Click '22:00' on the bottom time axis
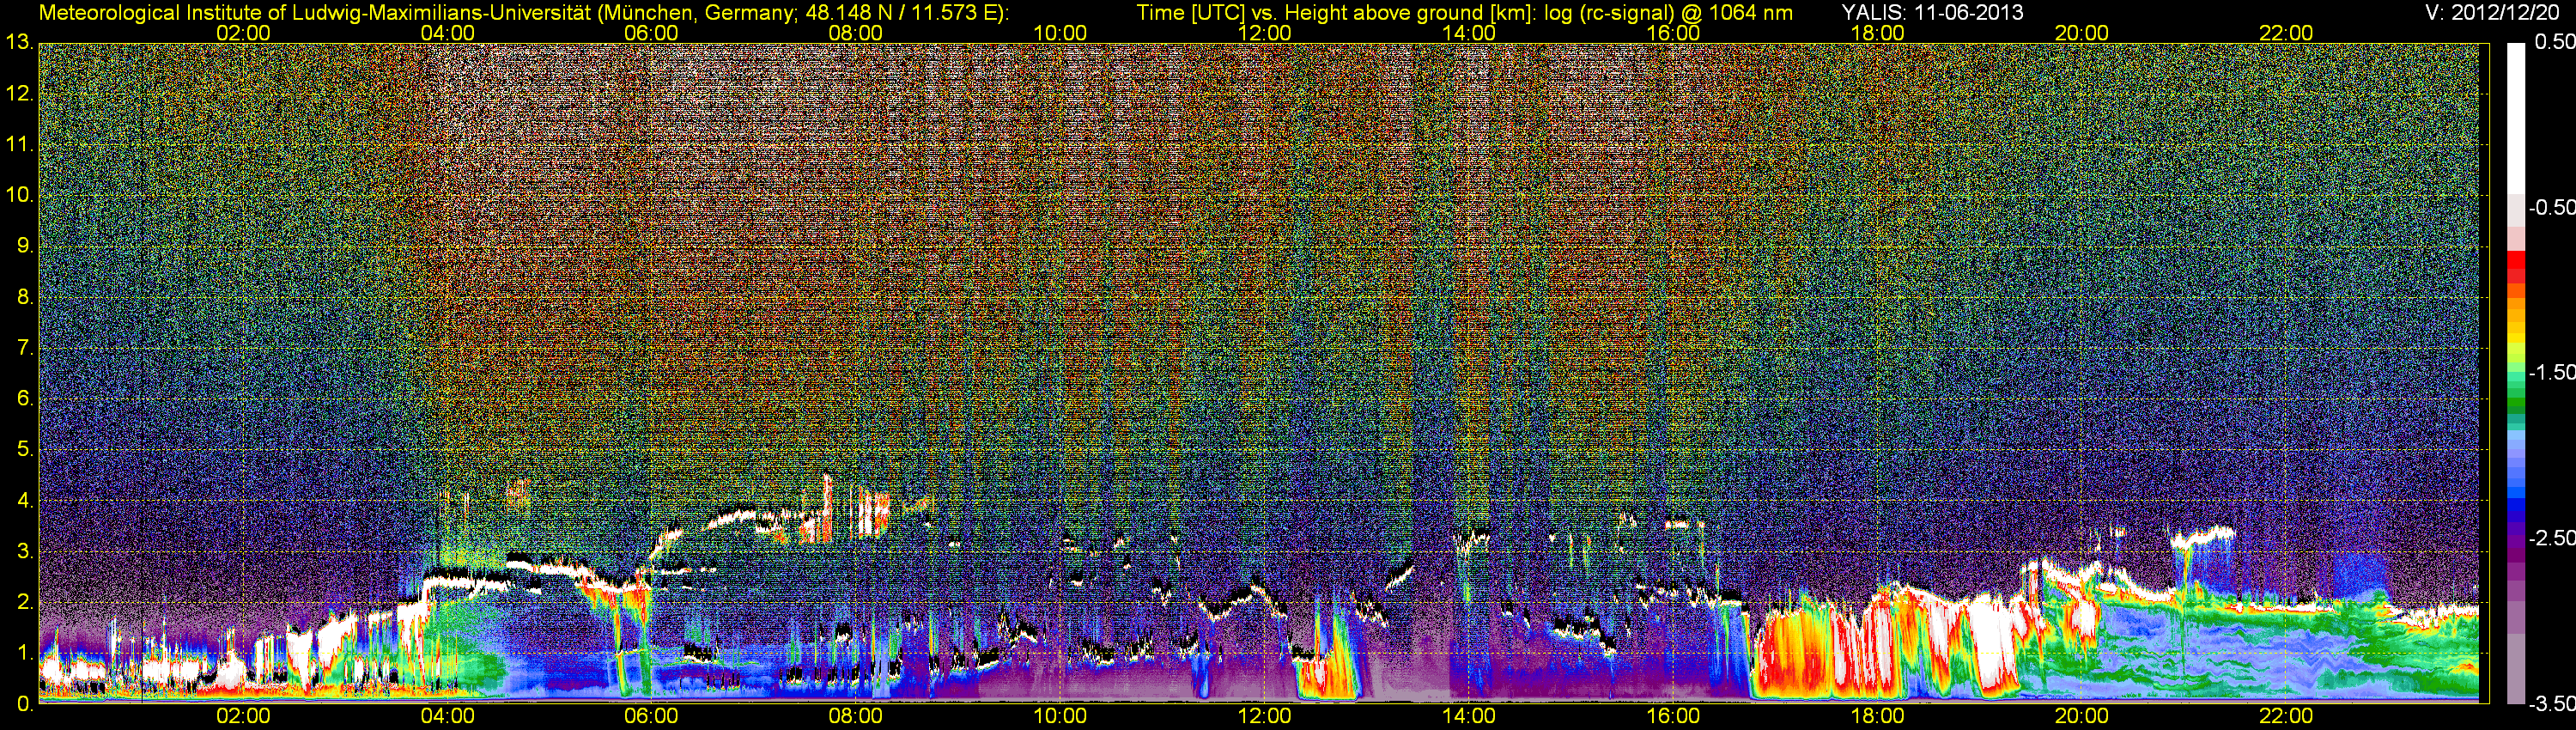The height and width of the screenshot is (730, 2576). [x=2286, y=716]
